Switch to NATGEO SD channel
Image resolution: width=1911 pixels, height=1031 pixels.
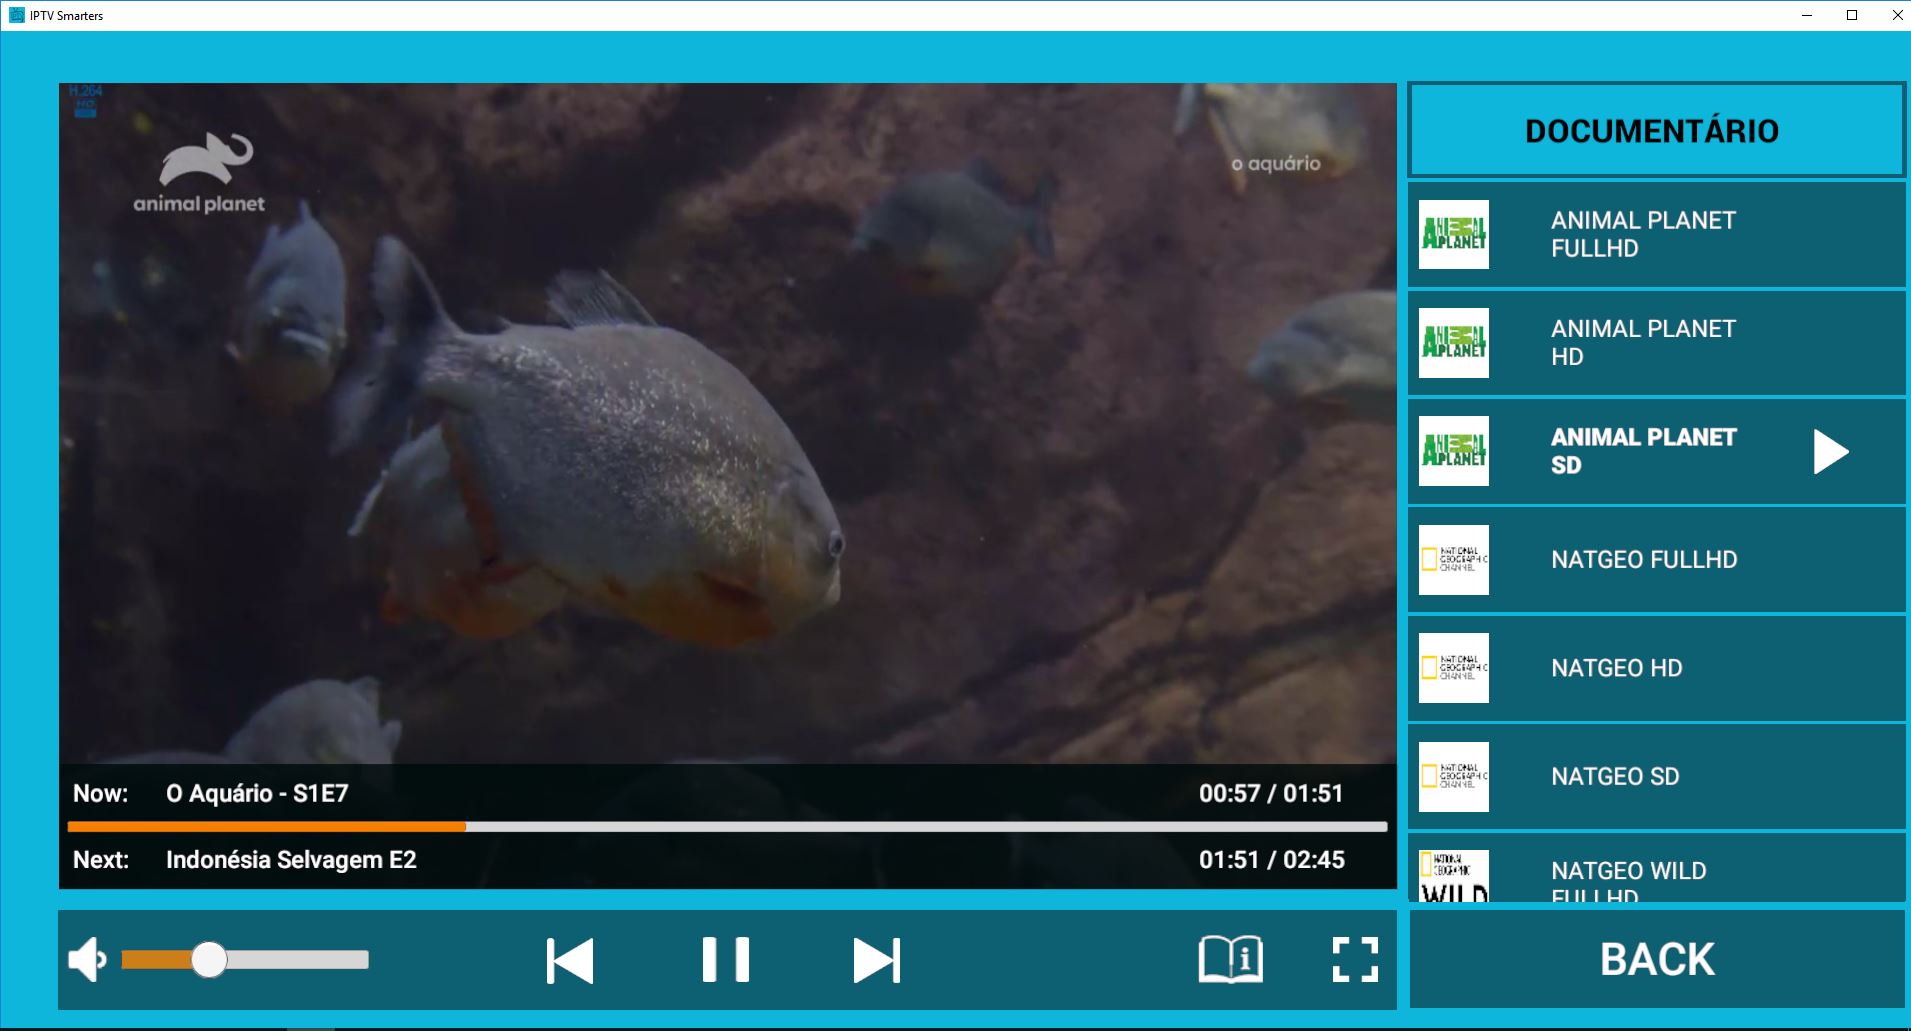tap(1656, 776)
